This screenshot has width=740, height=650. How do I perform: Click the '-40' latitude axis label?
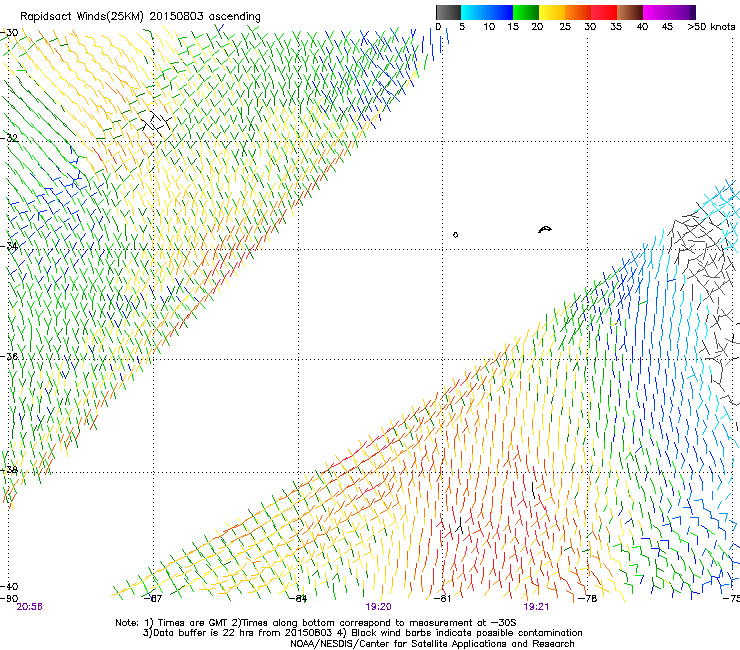(9, 586)
